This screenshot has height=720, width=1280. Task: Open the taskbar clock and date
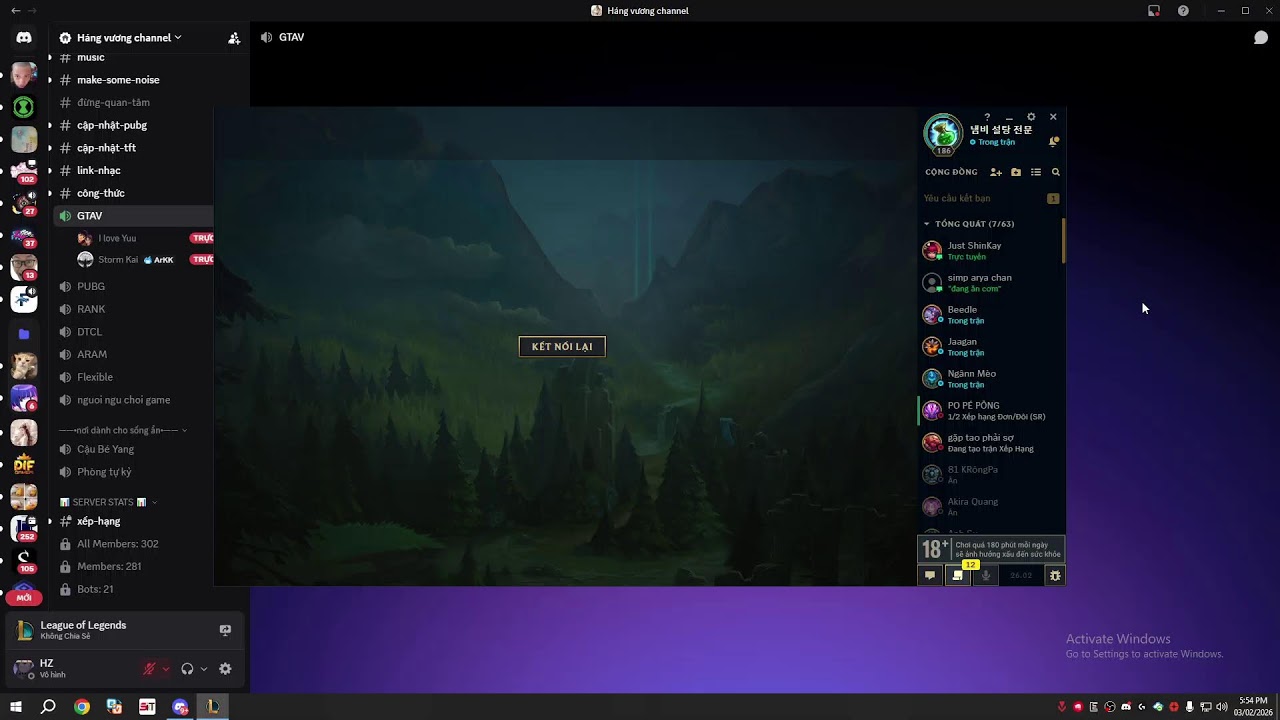coord(1254,706)
